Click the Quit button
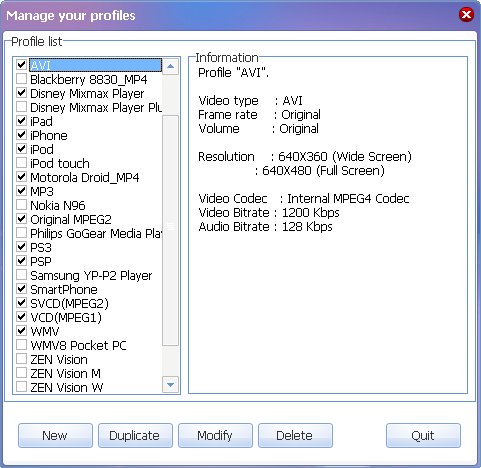481x468 pixels. 423,435
